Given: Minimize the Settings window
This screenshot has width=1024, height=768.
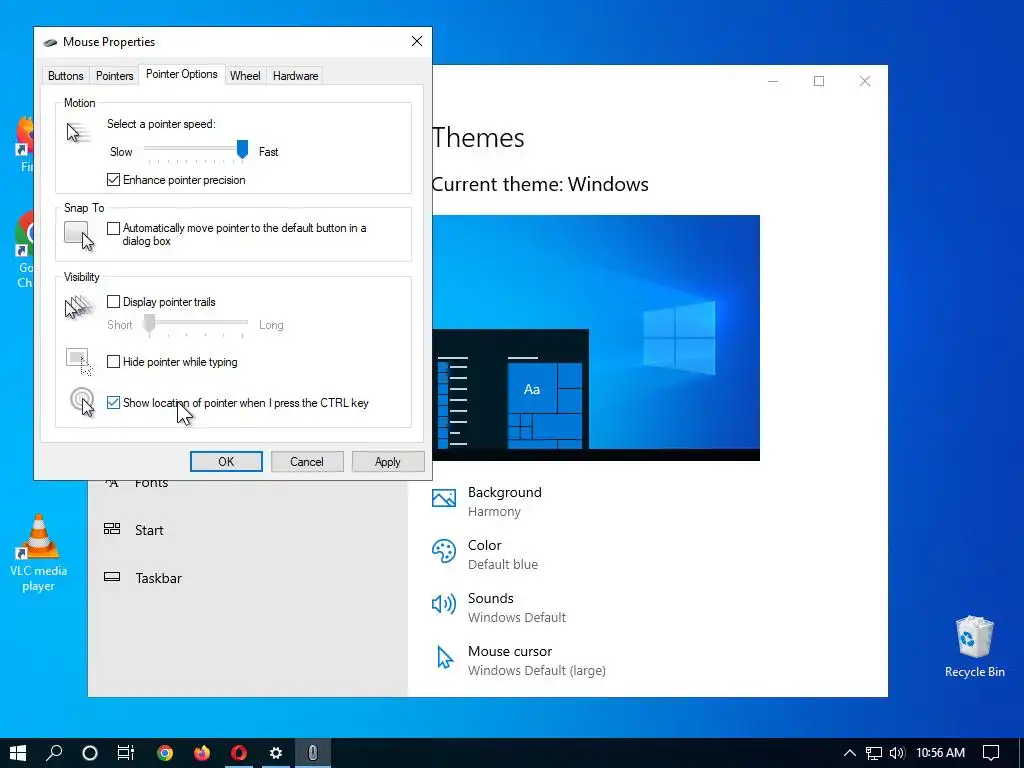Looking at the screenshot, I should (773, 81).
